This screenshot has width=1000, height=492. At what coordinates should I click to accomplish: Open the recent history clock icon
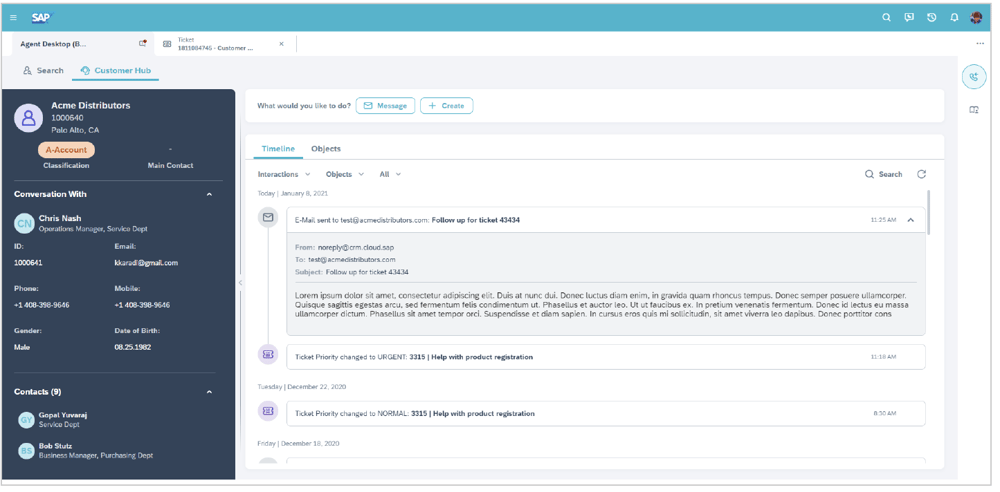pos(931,18)
